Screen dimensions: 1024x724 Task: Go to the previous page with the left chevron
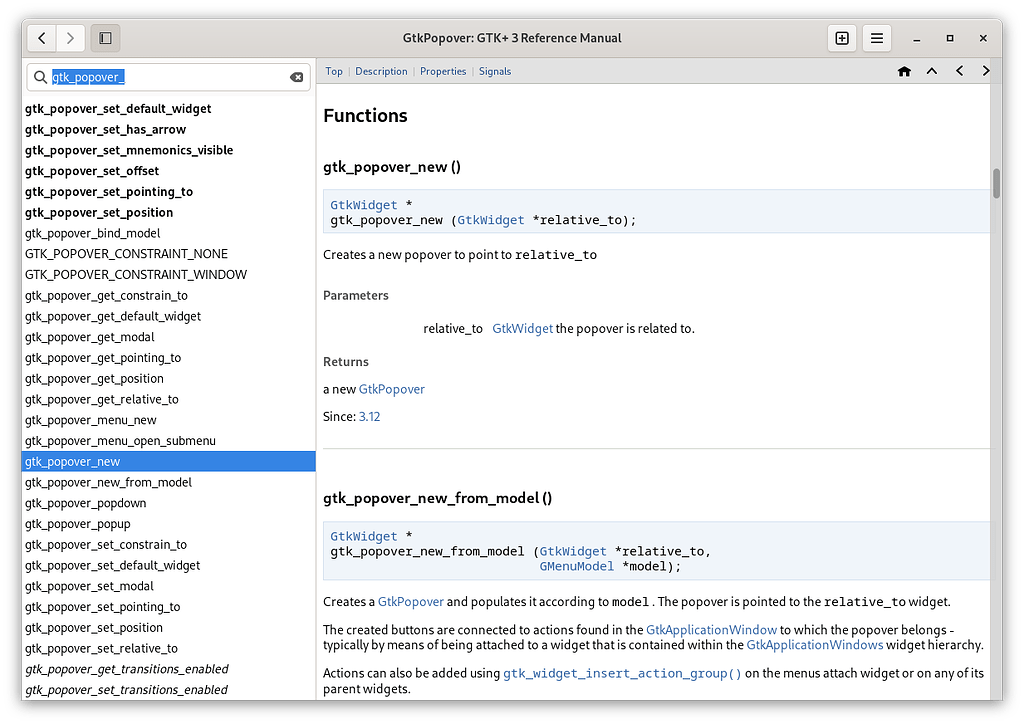coord(959,71)
